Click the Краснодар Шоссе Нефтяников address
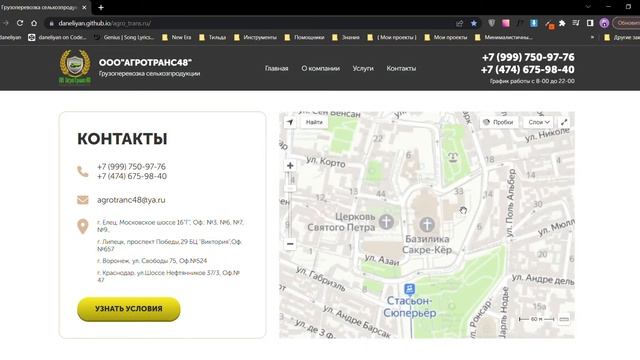Screen dimensions: 640x360 point(168,276)
